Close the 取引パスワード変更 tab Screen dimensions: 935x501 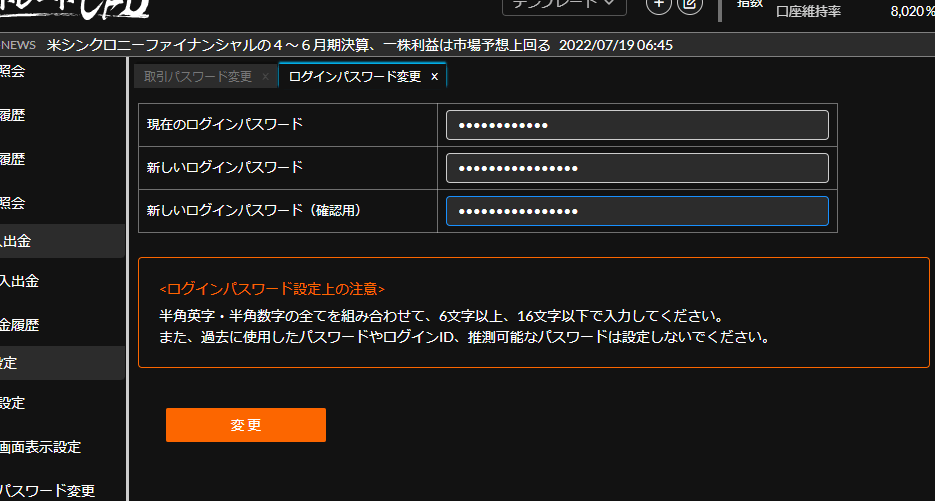(x=265, y=76)
